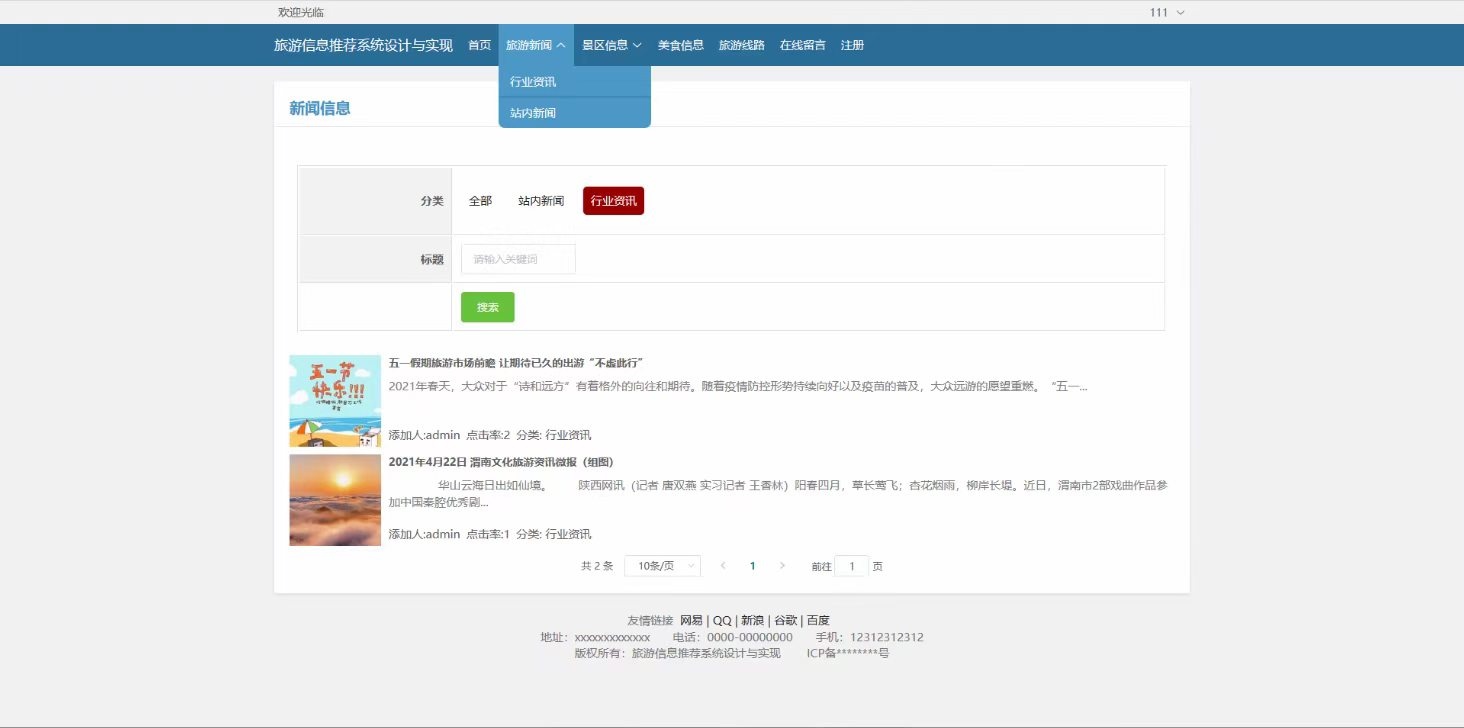Open article 2021年4月22日 渭南文化旅游资讯微报
This screenshot has width=1464, height=728.
pyautogui.click(x=501, y=462)
